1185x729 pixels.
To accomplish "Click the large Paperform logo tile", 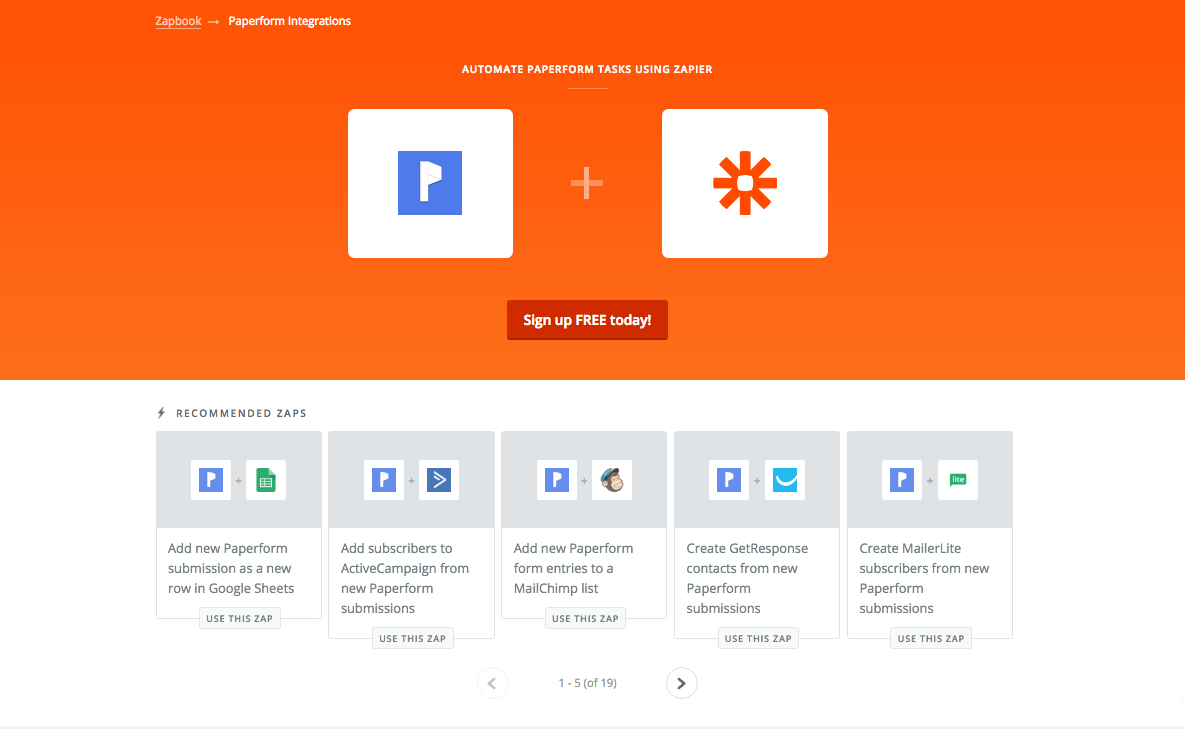I will pos(430,184).
